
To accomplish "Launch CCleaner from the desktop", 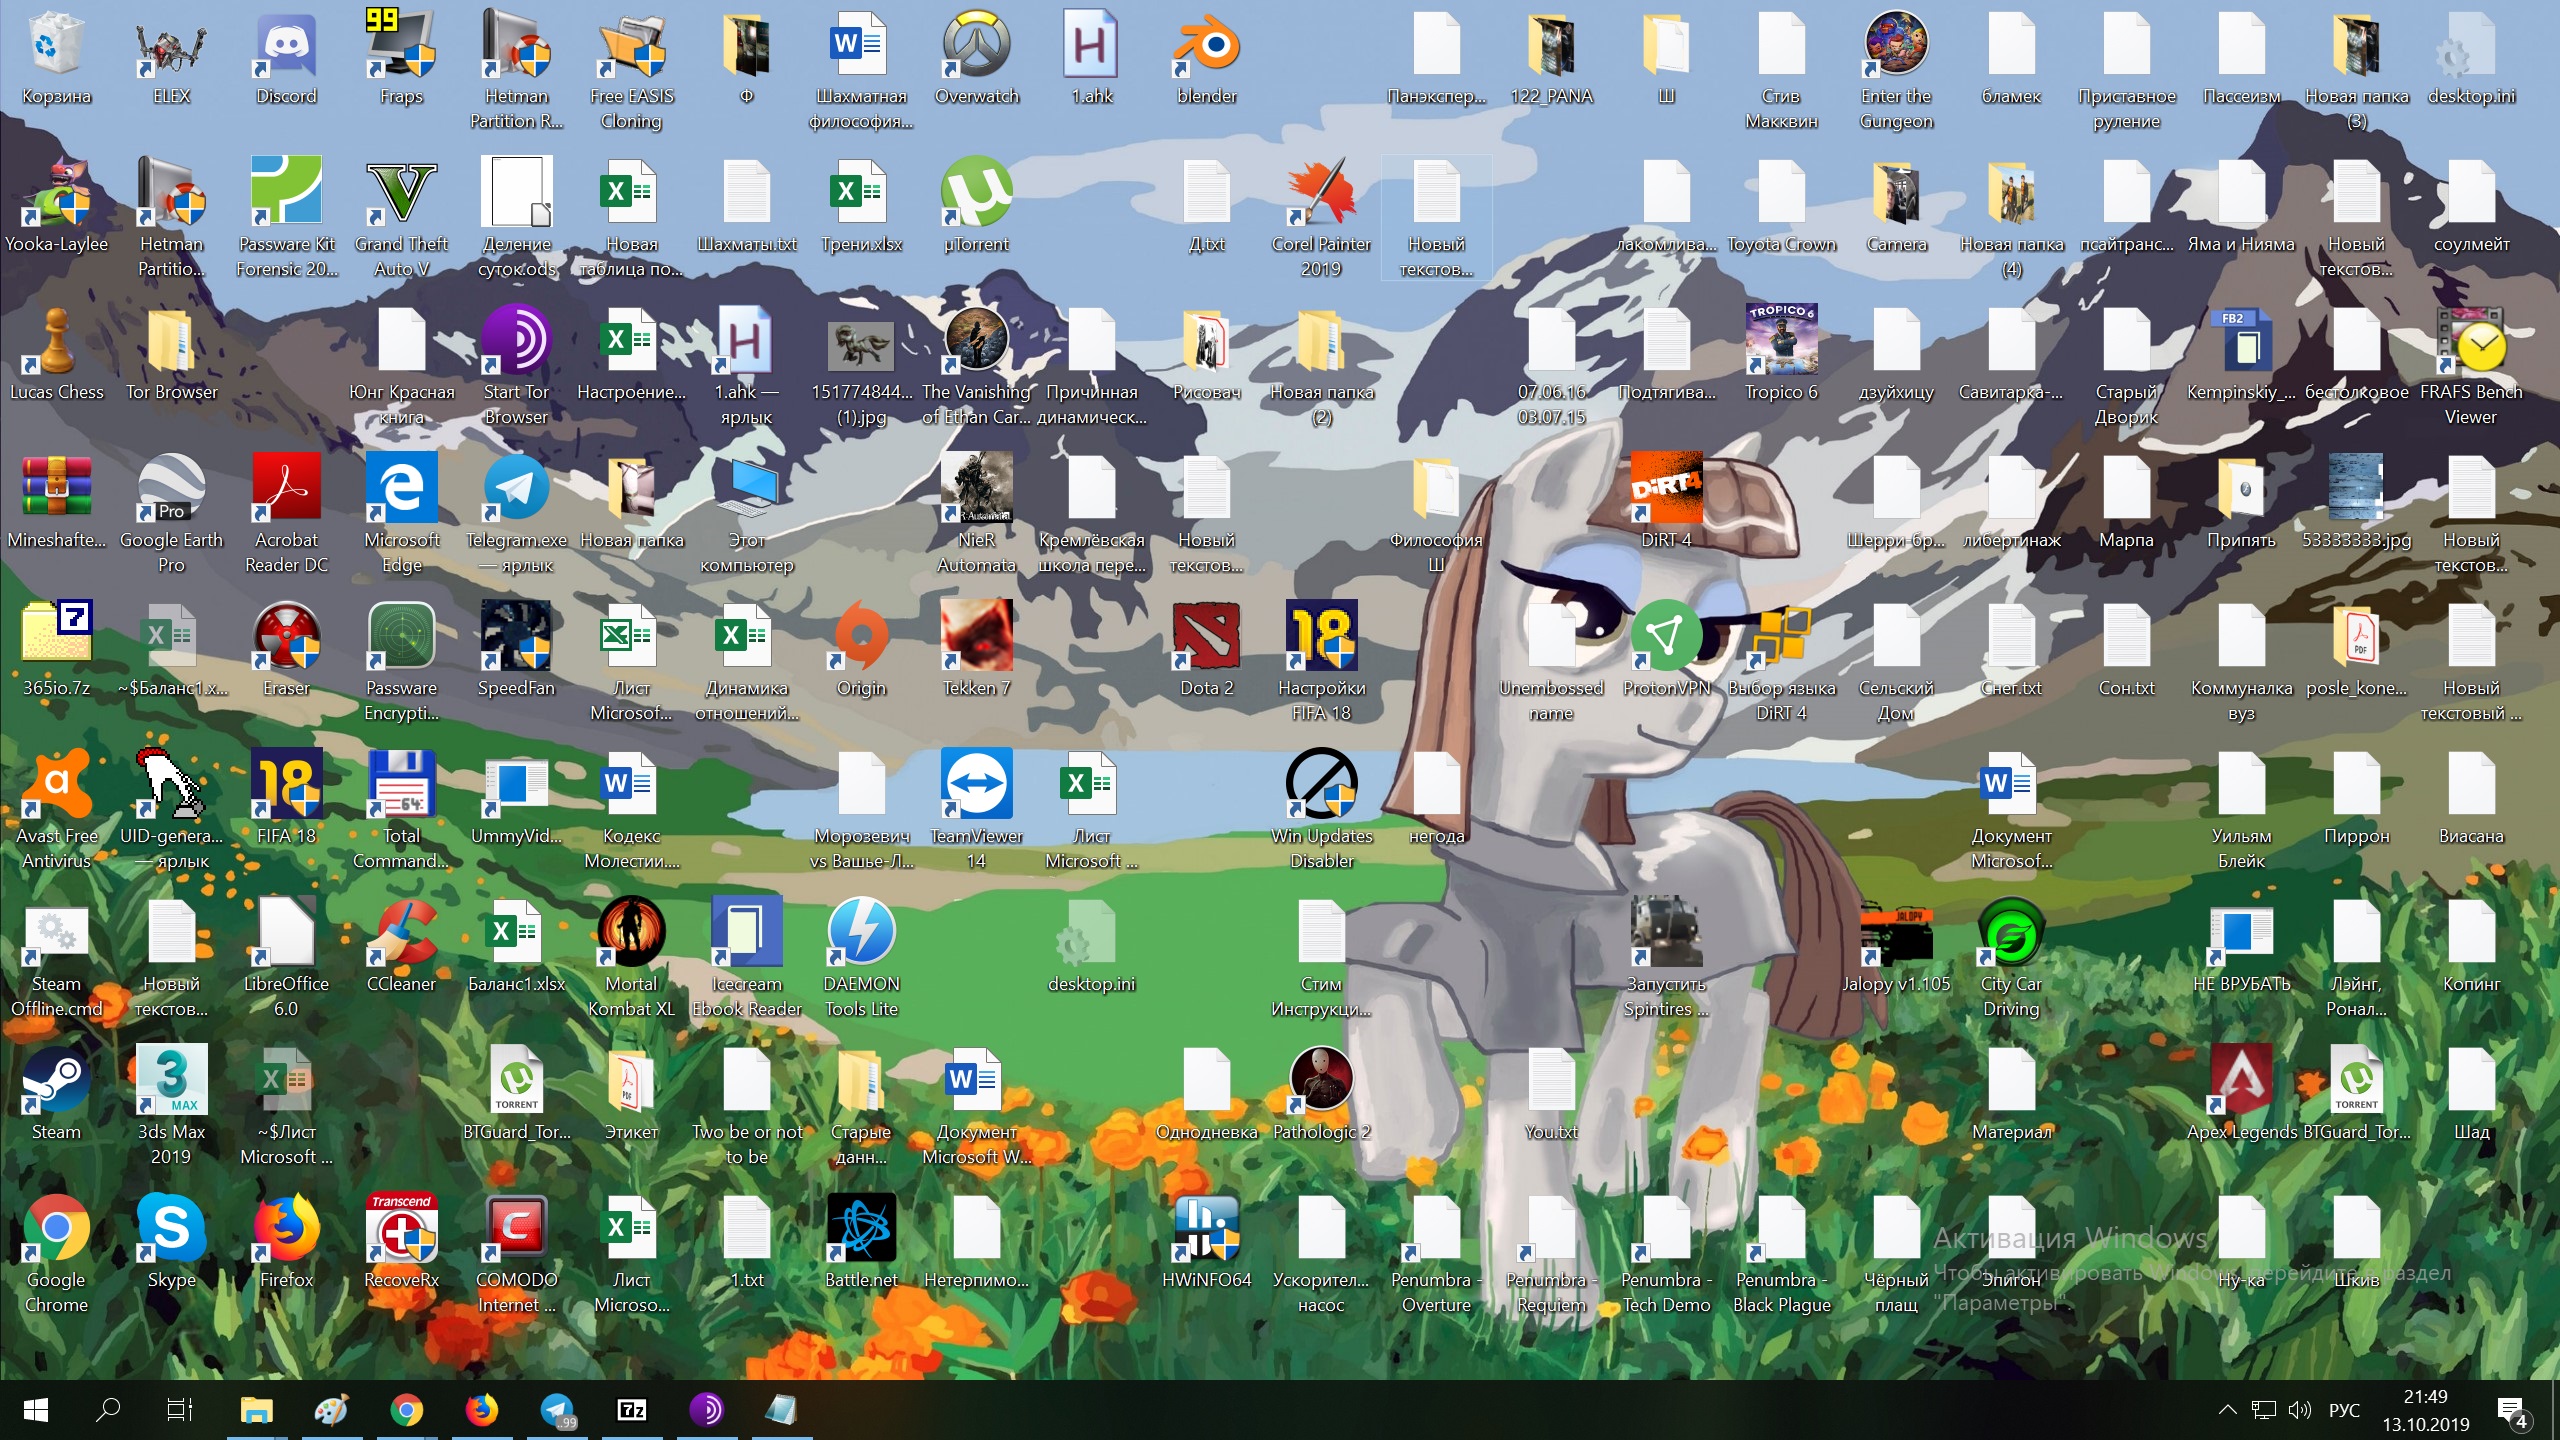I will 401,945.
